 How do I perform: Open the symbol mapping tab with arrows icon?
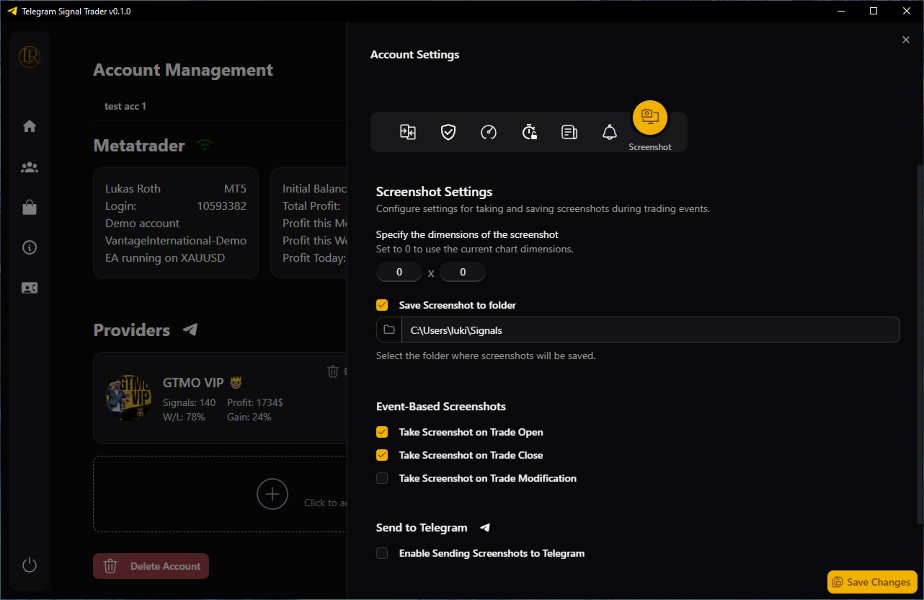pyautogui.click(x=408, y=132)
